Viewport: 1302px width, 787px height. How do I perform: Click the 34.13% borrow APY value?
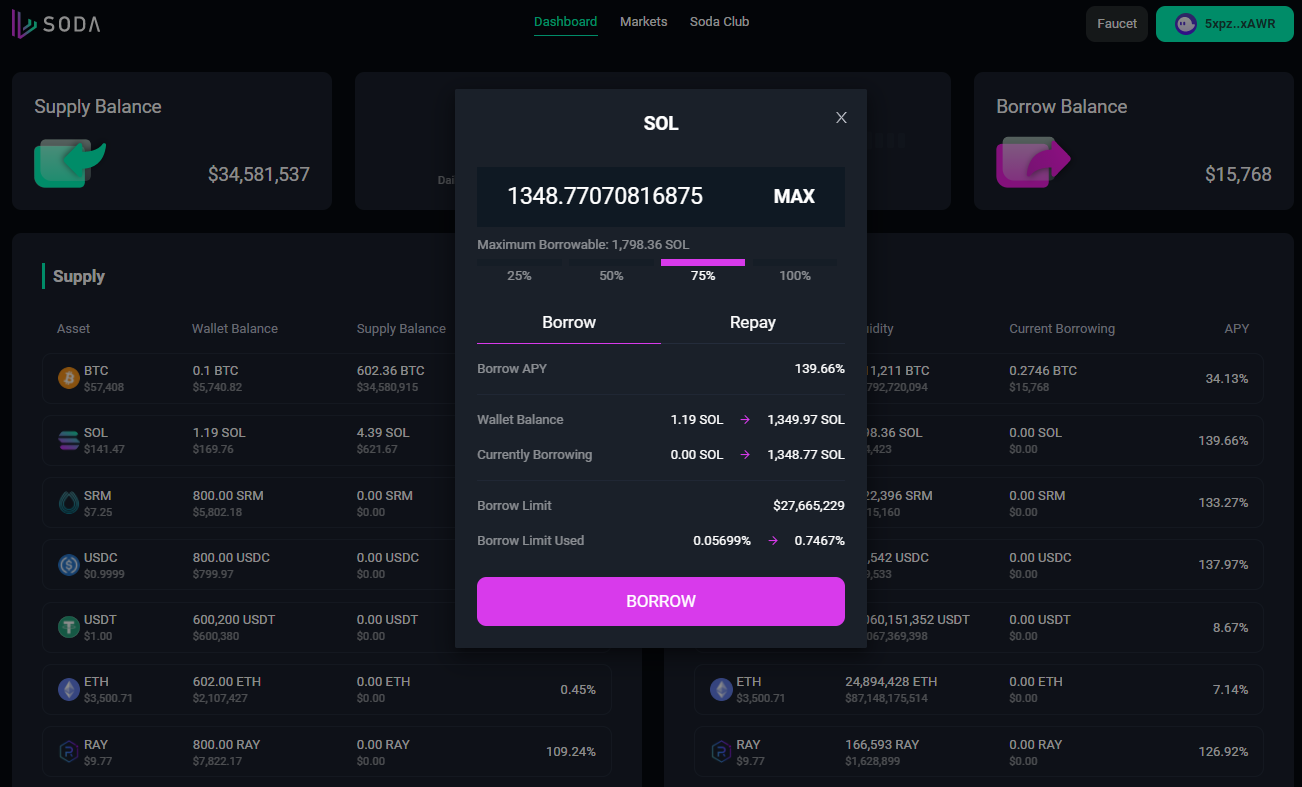pyautogui.click(x=1227, y=378)
